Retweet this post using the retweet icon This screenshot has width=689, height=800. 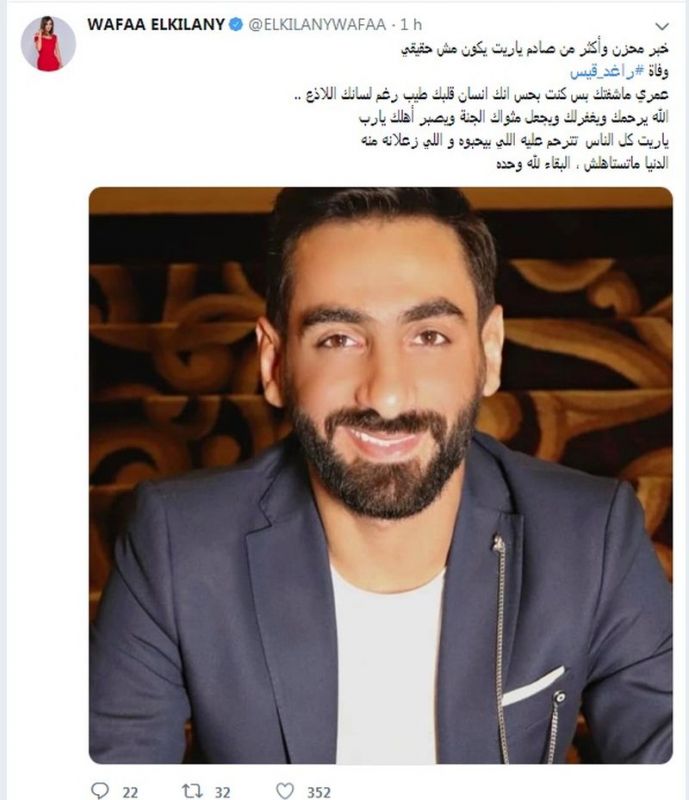[192, 790]
